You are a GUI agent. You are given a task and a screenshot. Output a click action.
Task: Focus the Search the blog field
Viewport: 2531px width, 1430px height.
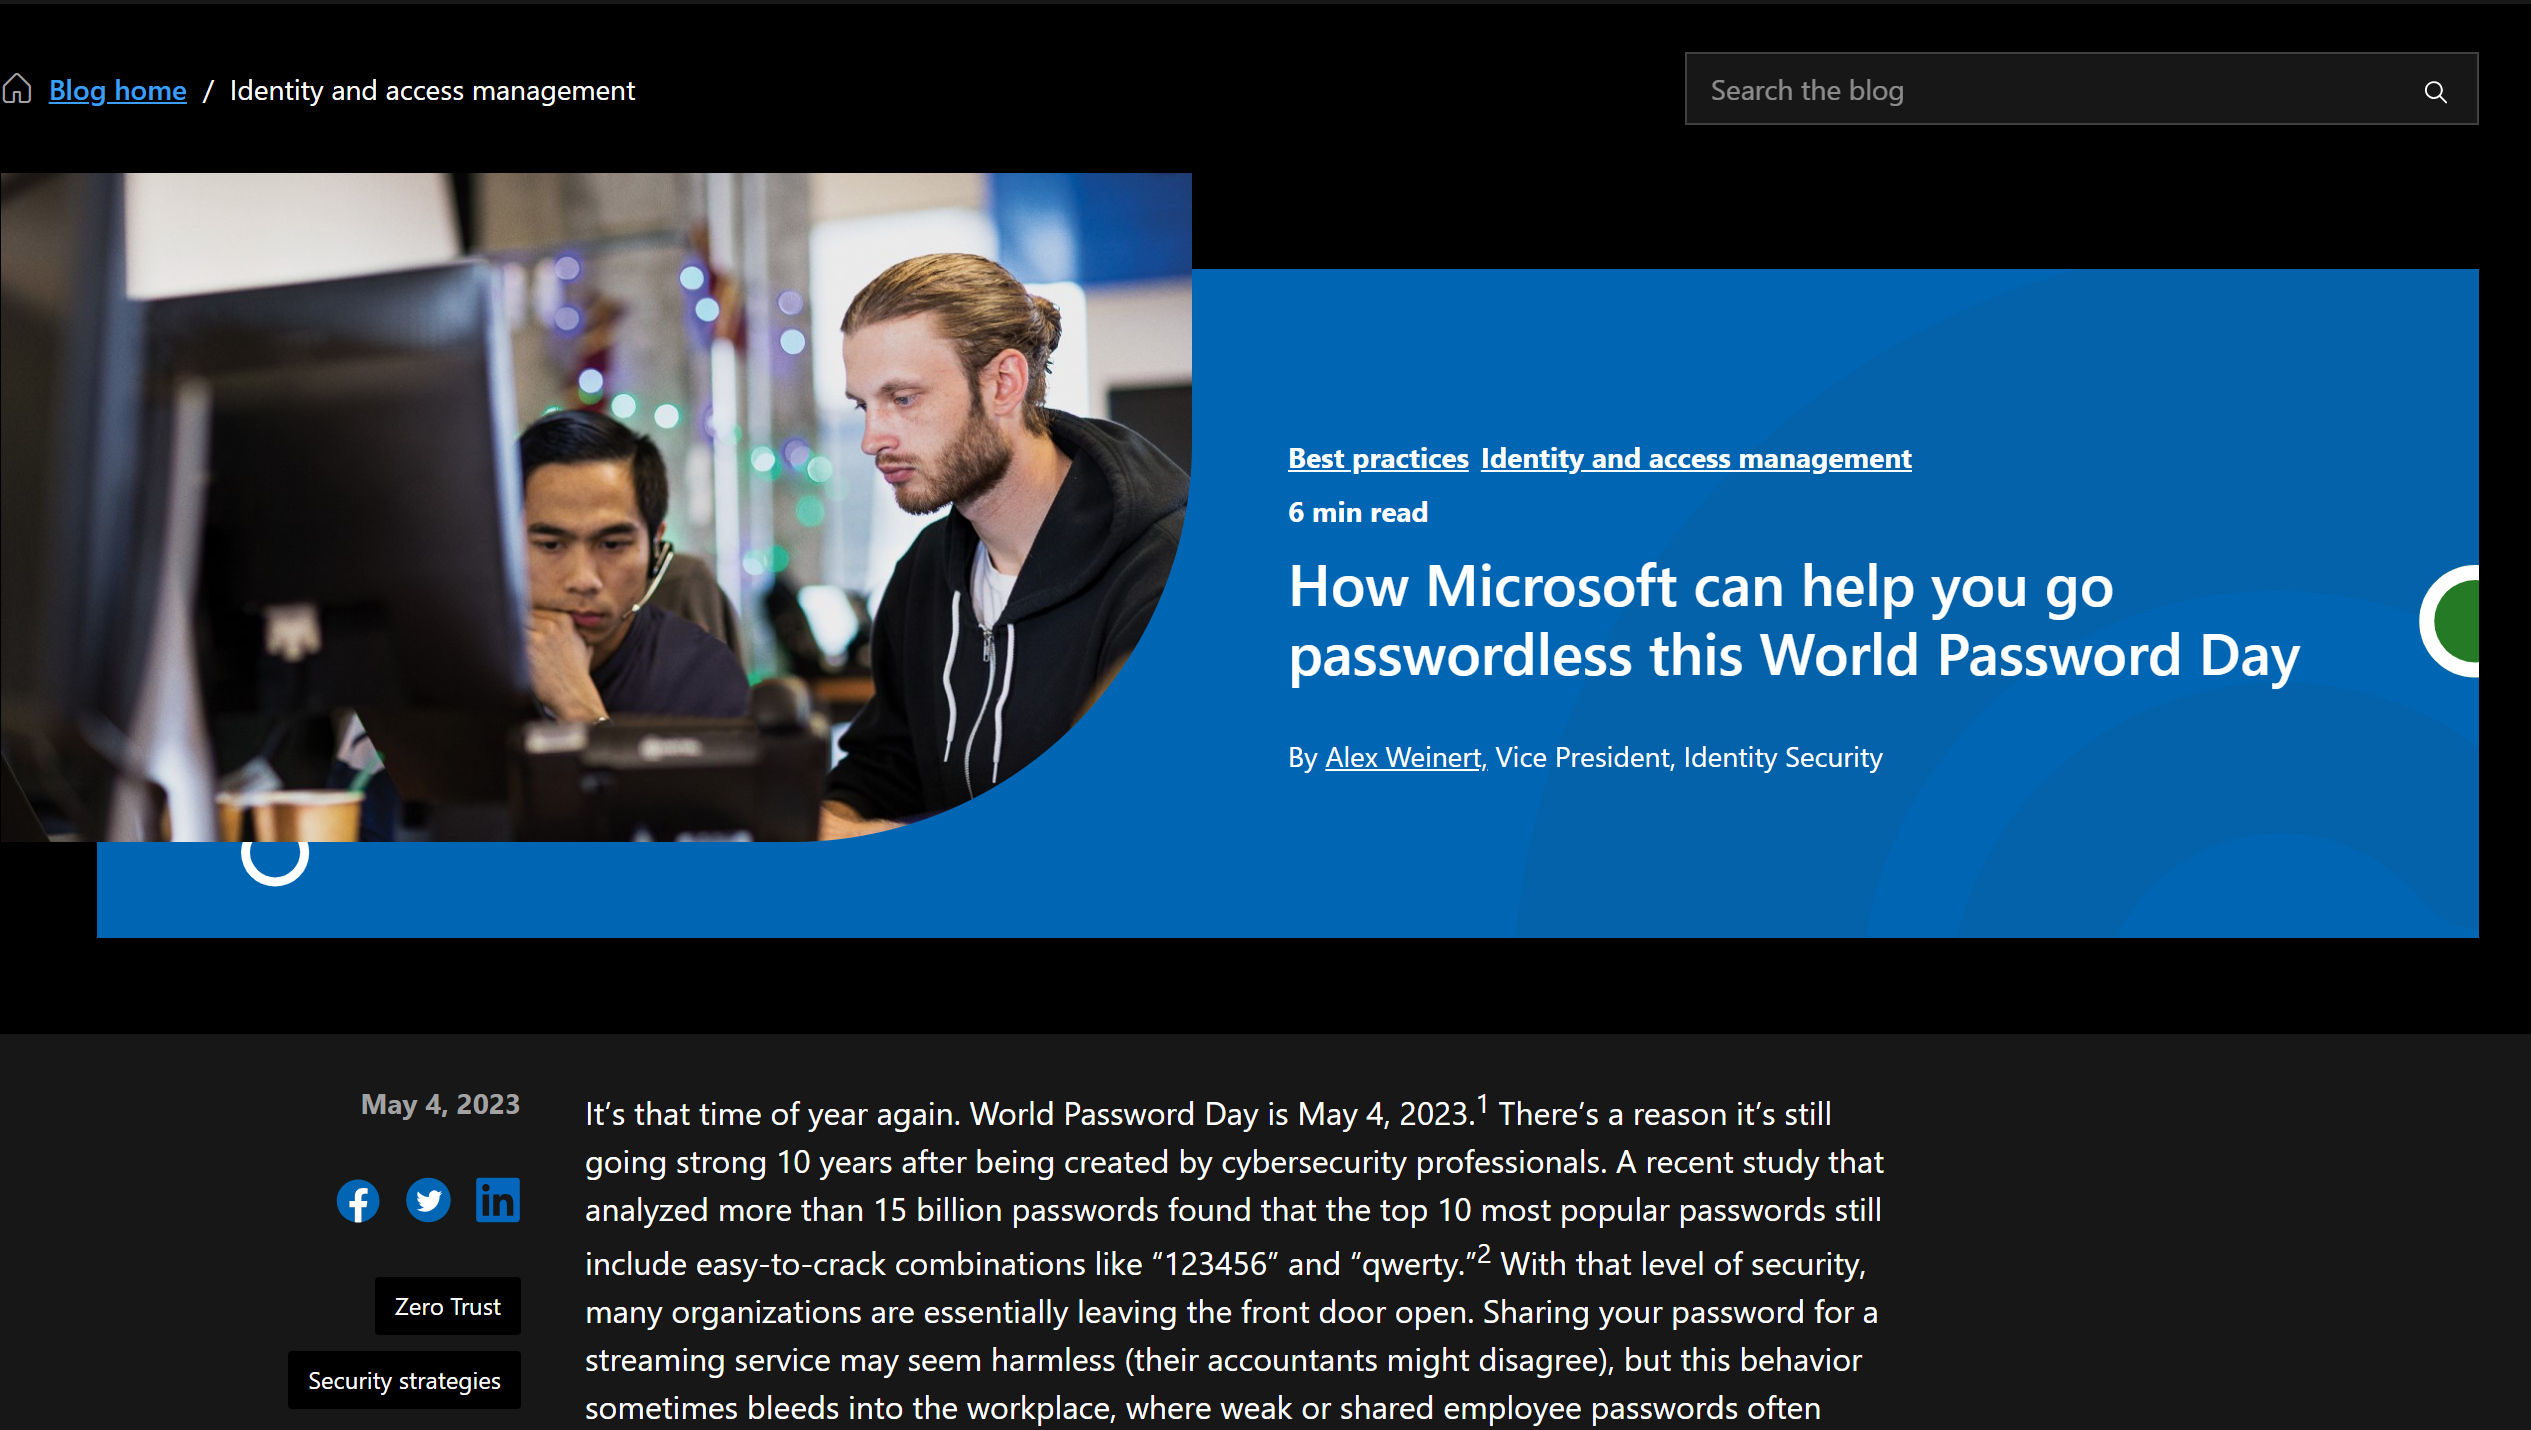[2050, 90]
